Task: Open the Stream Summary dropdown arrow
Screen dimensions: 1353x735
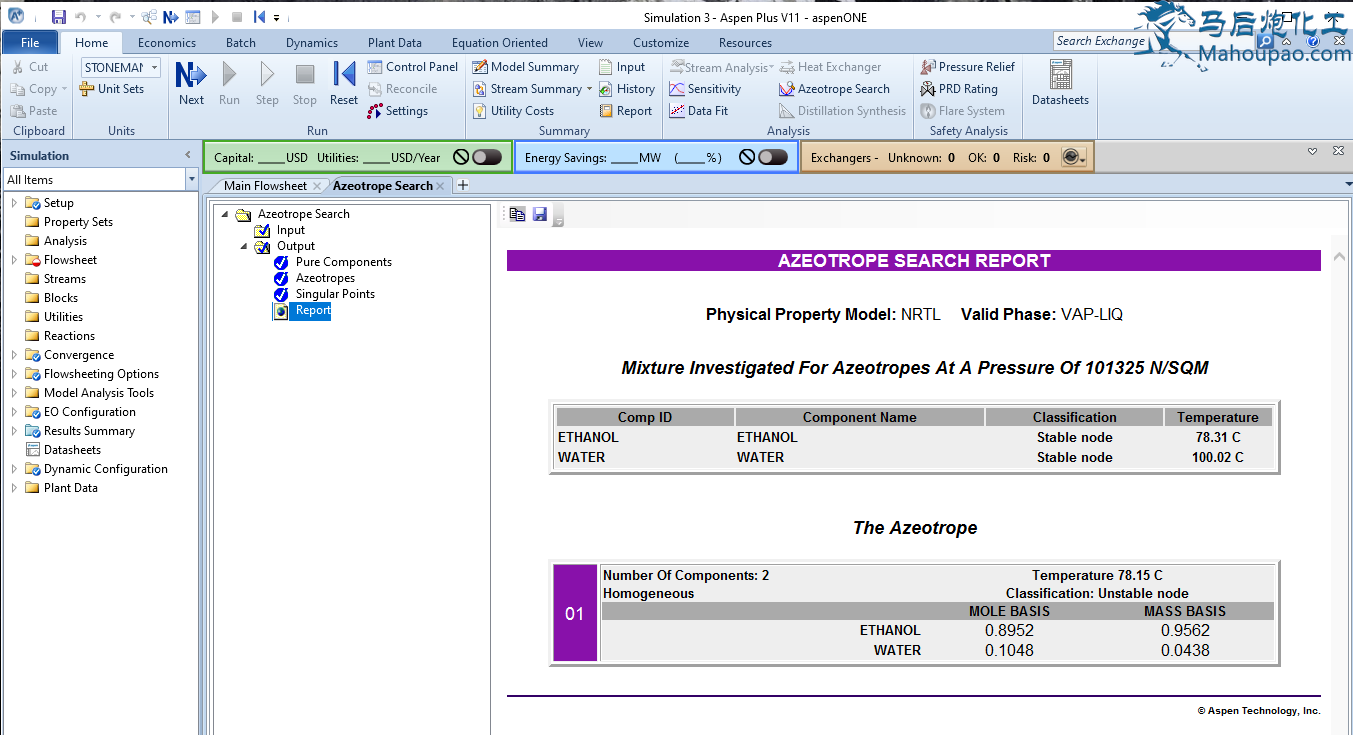Action: 589,89
